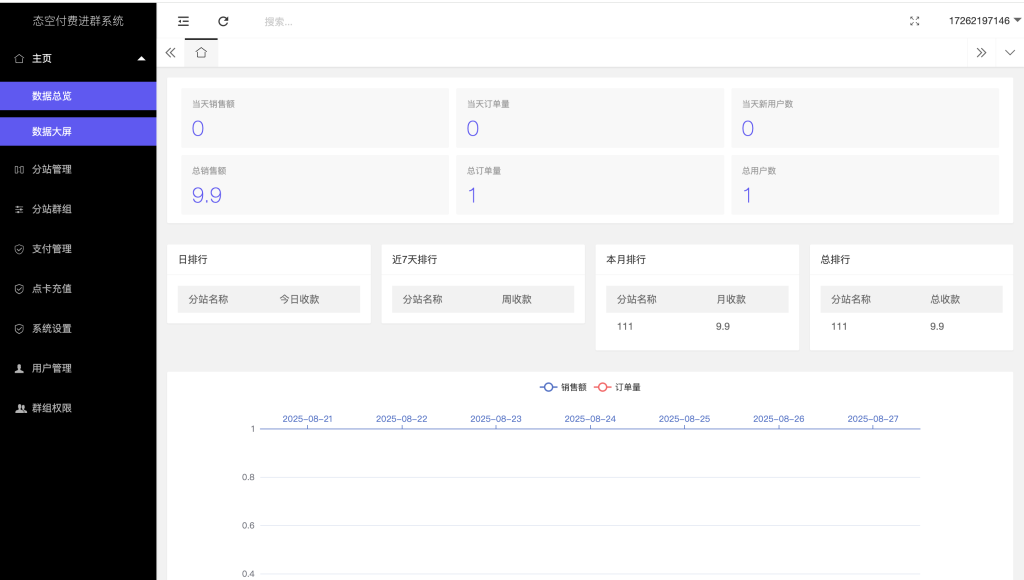Click the collapse-sidebar hamburger icon
This screenshot has height=580, width=1024.
click(x=183, y=20)
